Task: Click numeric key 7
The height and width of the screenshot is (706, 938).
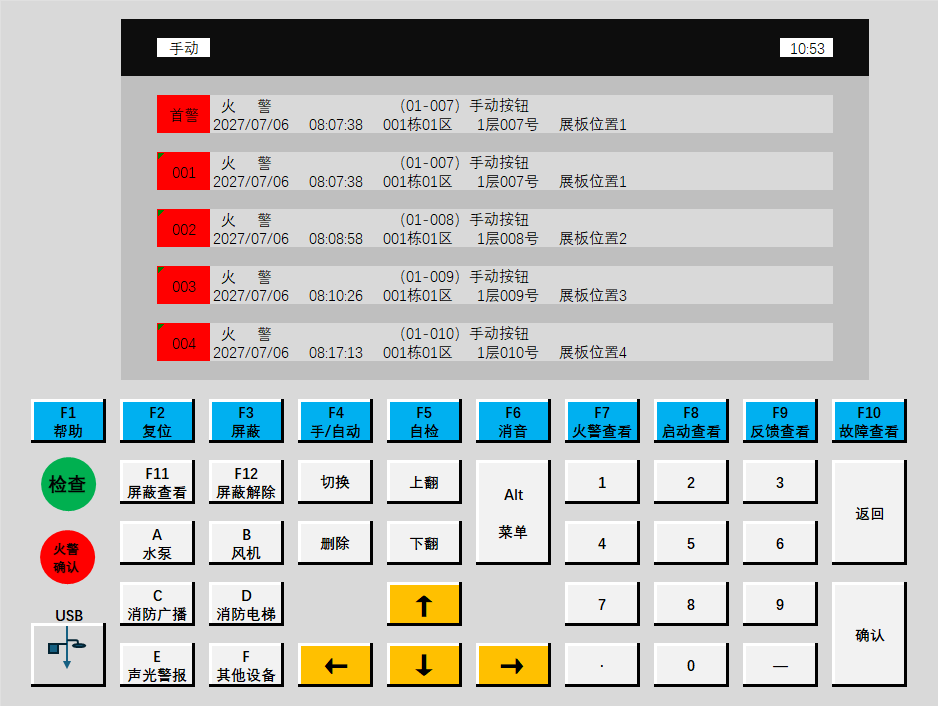Action: [x=602, y=604]
